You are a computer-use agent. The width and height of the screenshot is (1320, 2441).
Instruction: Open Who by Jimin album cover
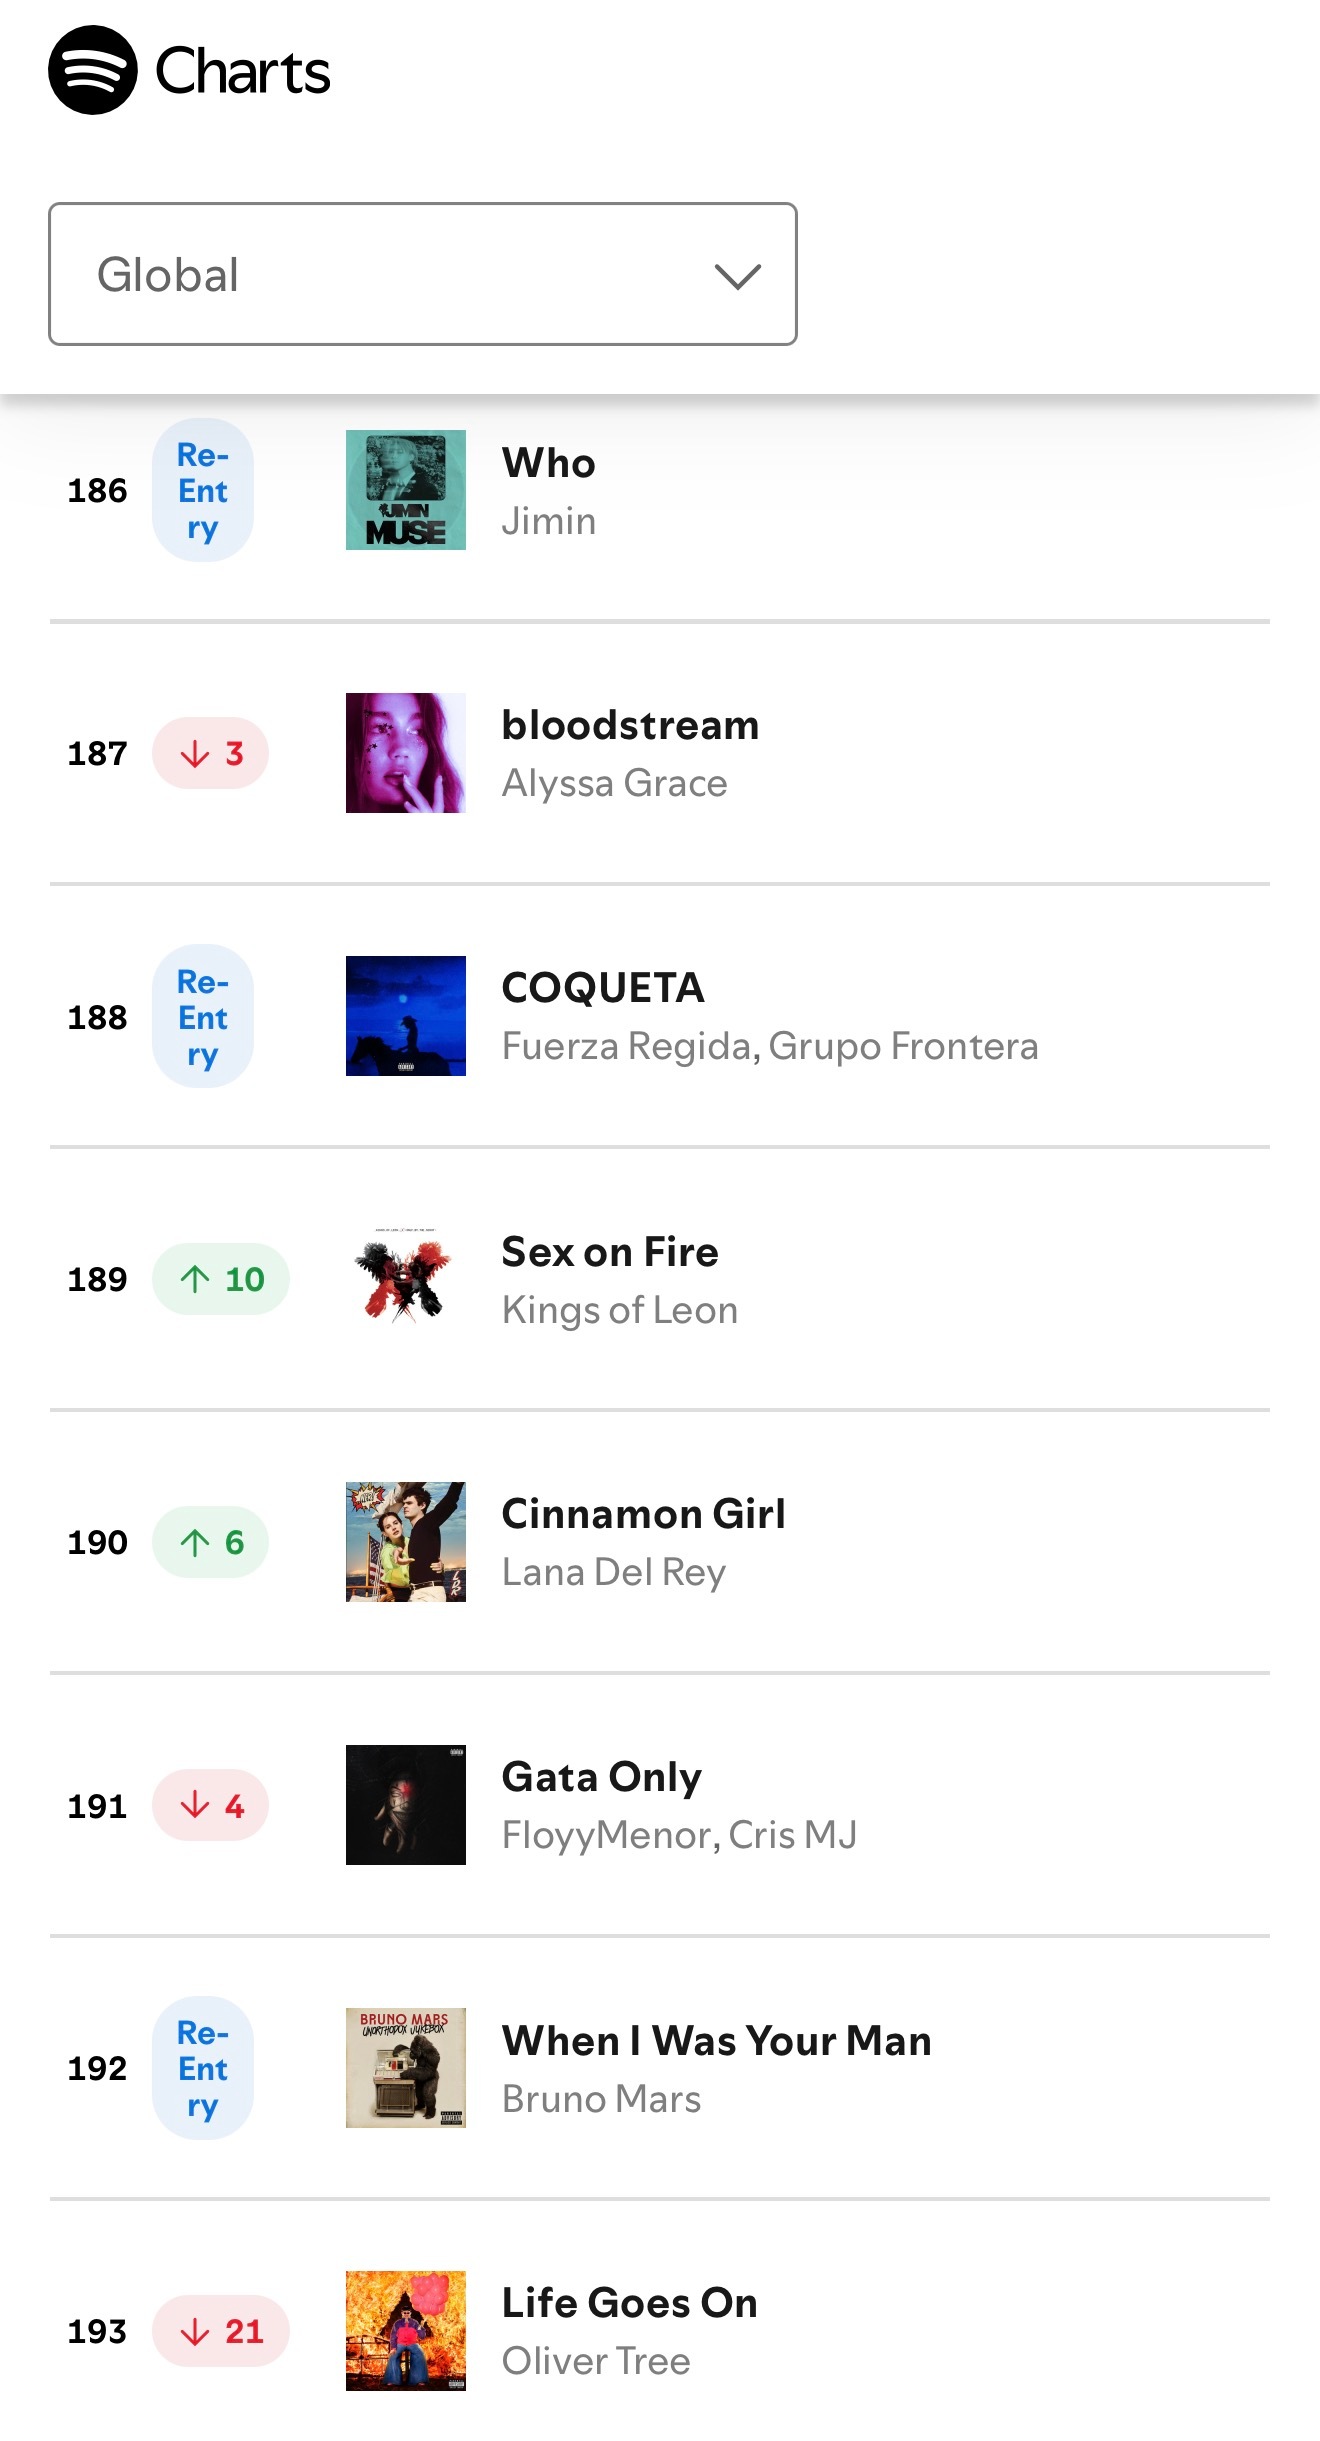pos(406,490)
